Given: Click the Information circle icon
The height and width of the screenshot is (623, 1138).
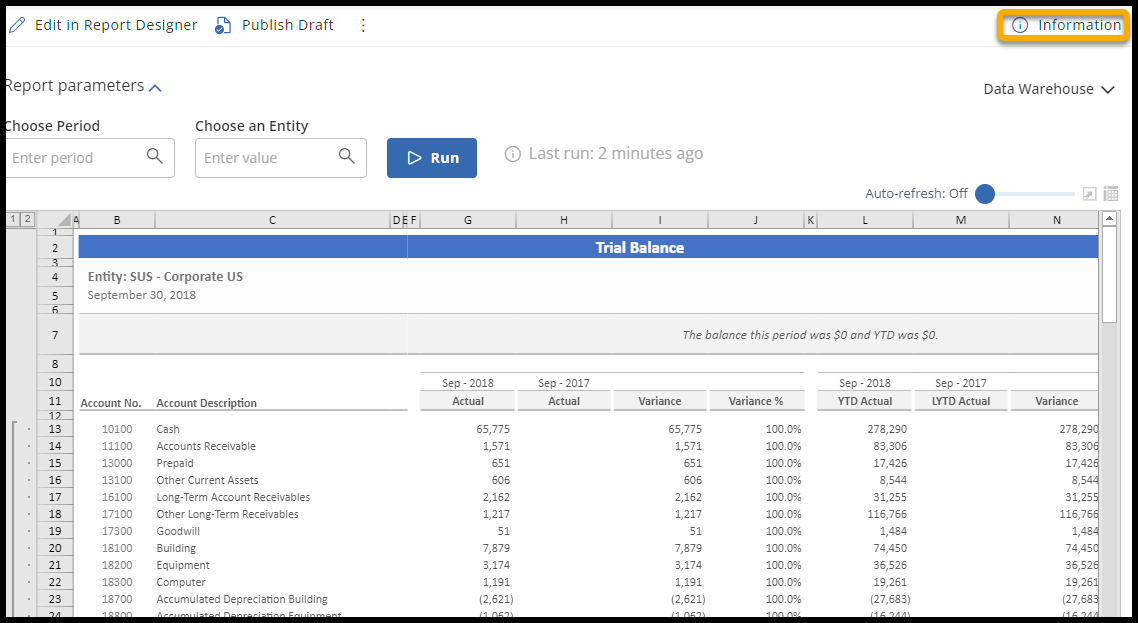Looking at the screenshot, I should click(x=1019, y=25).
